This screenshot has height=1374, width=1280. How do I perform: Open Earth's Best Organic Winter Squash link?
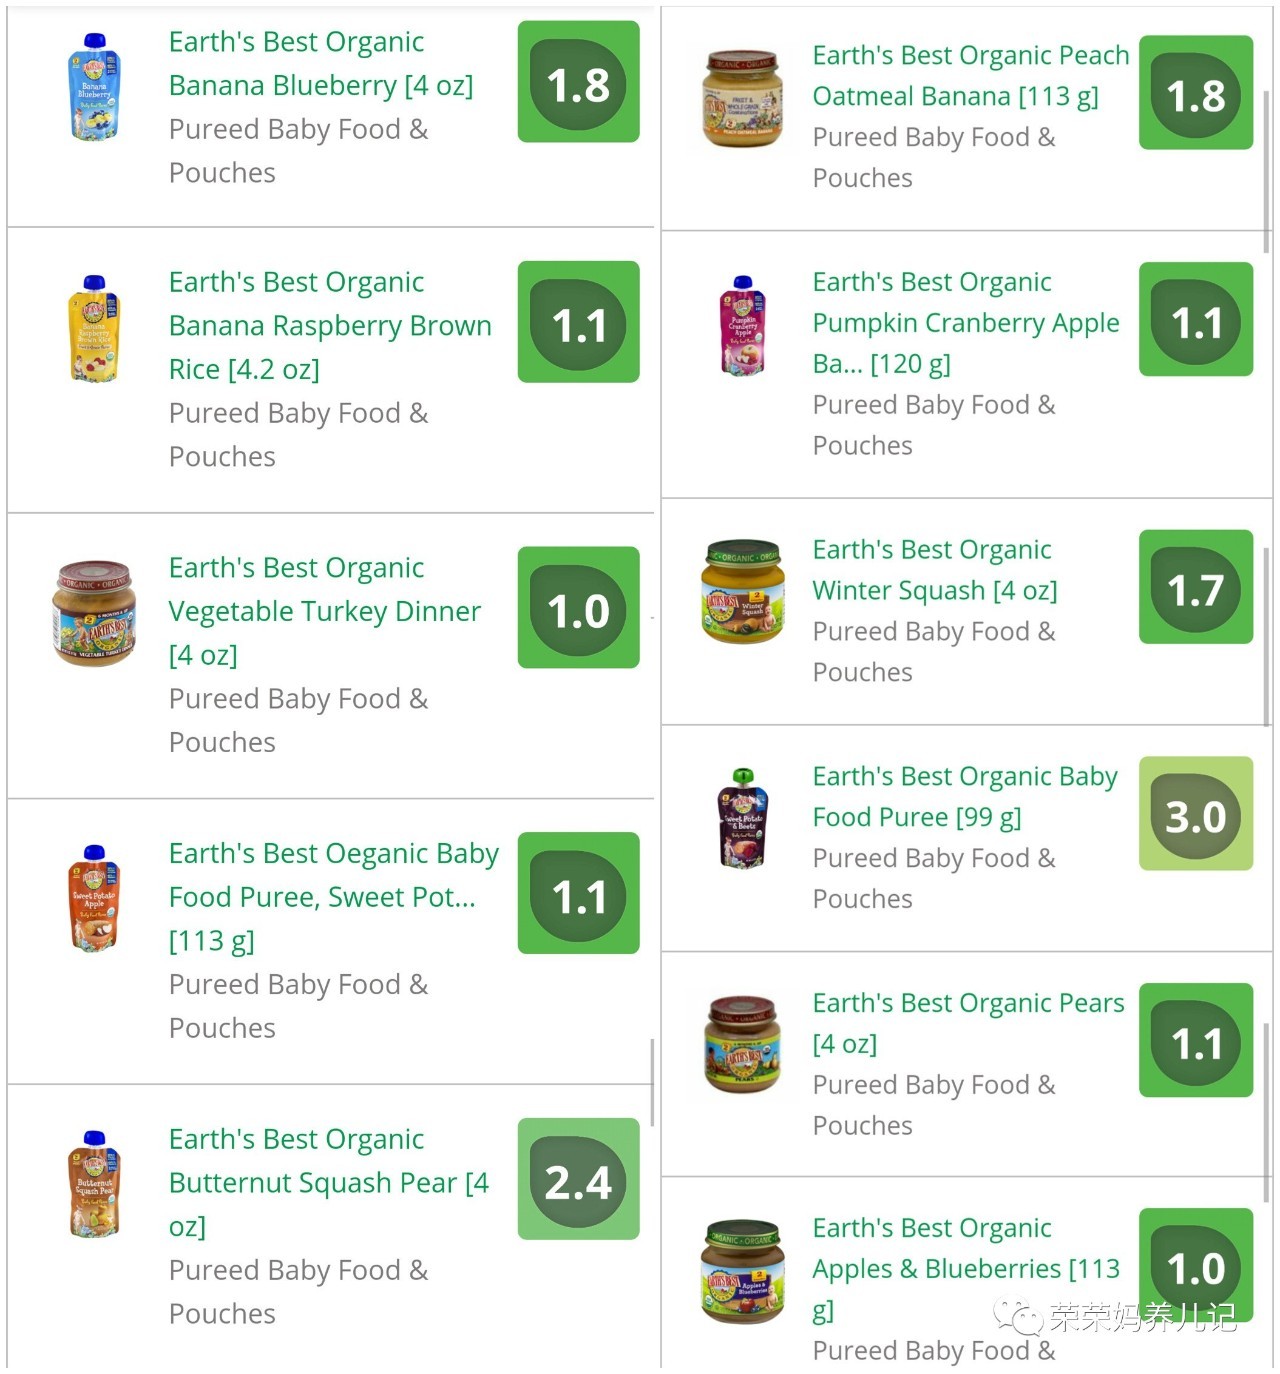tap(934, 570)
